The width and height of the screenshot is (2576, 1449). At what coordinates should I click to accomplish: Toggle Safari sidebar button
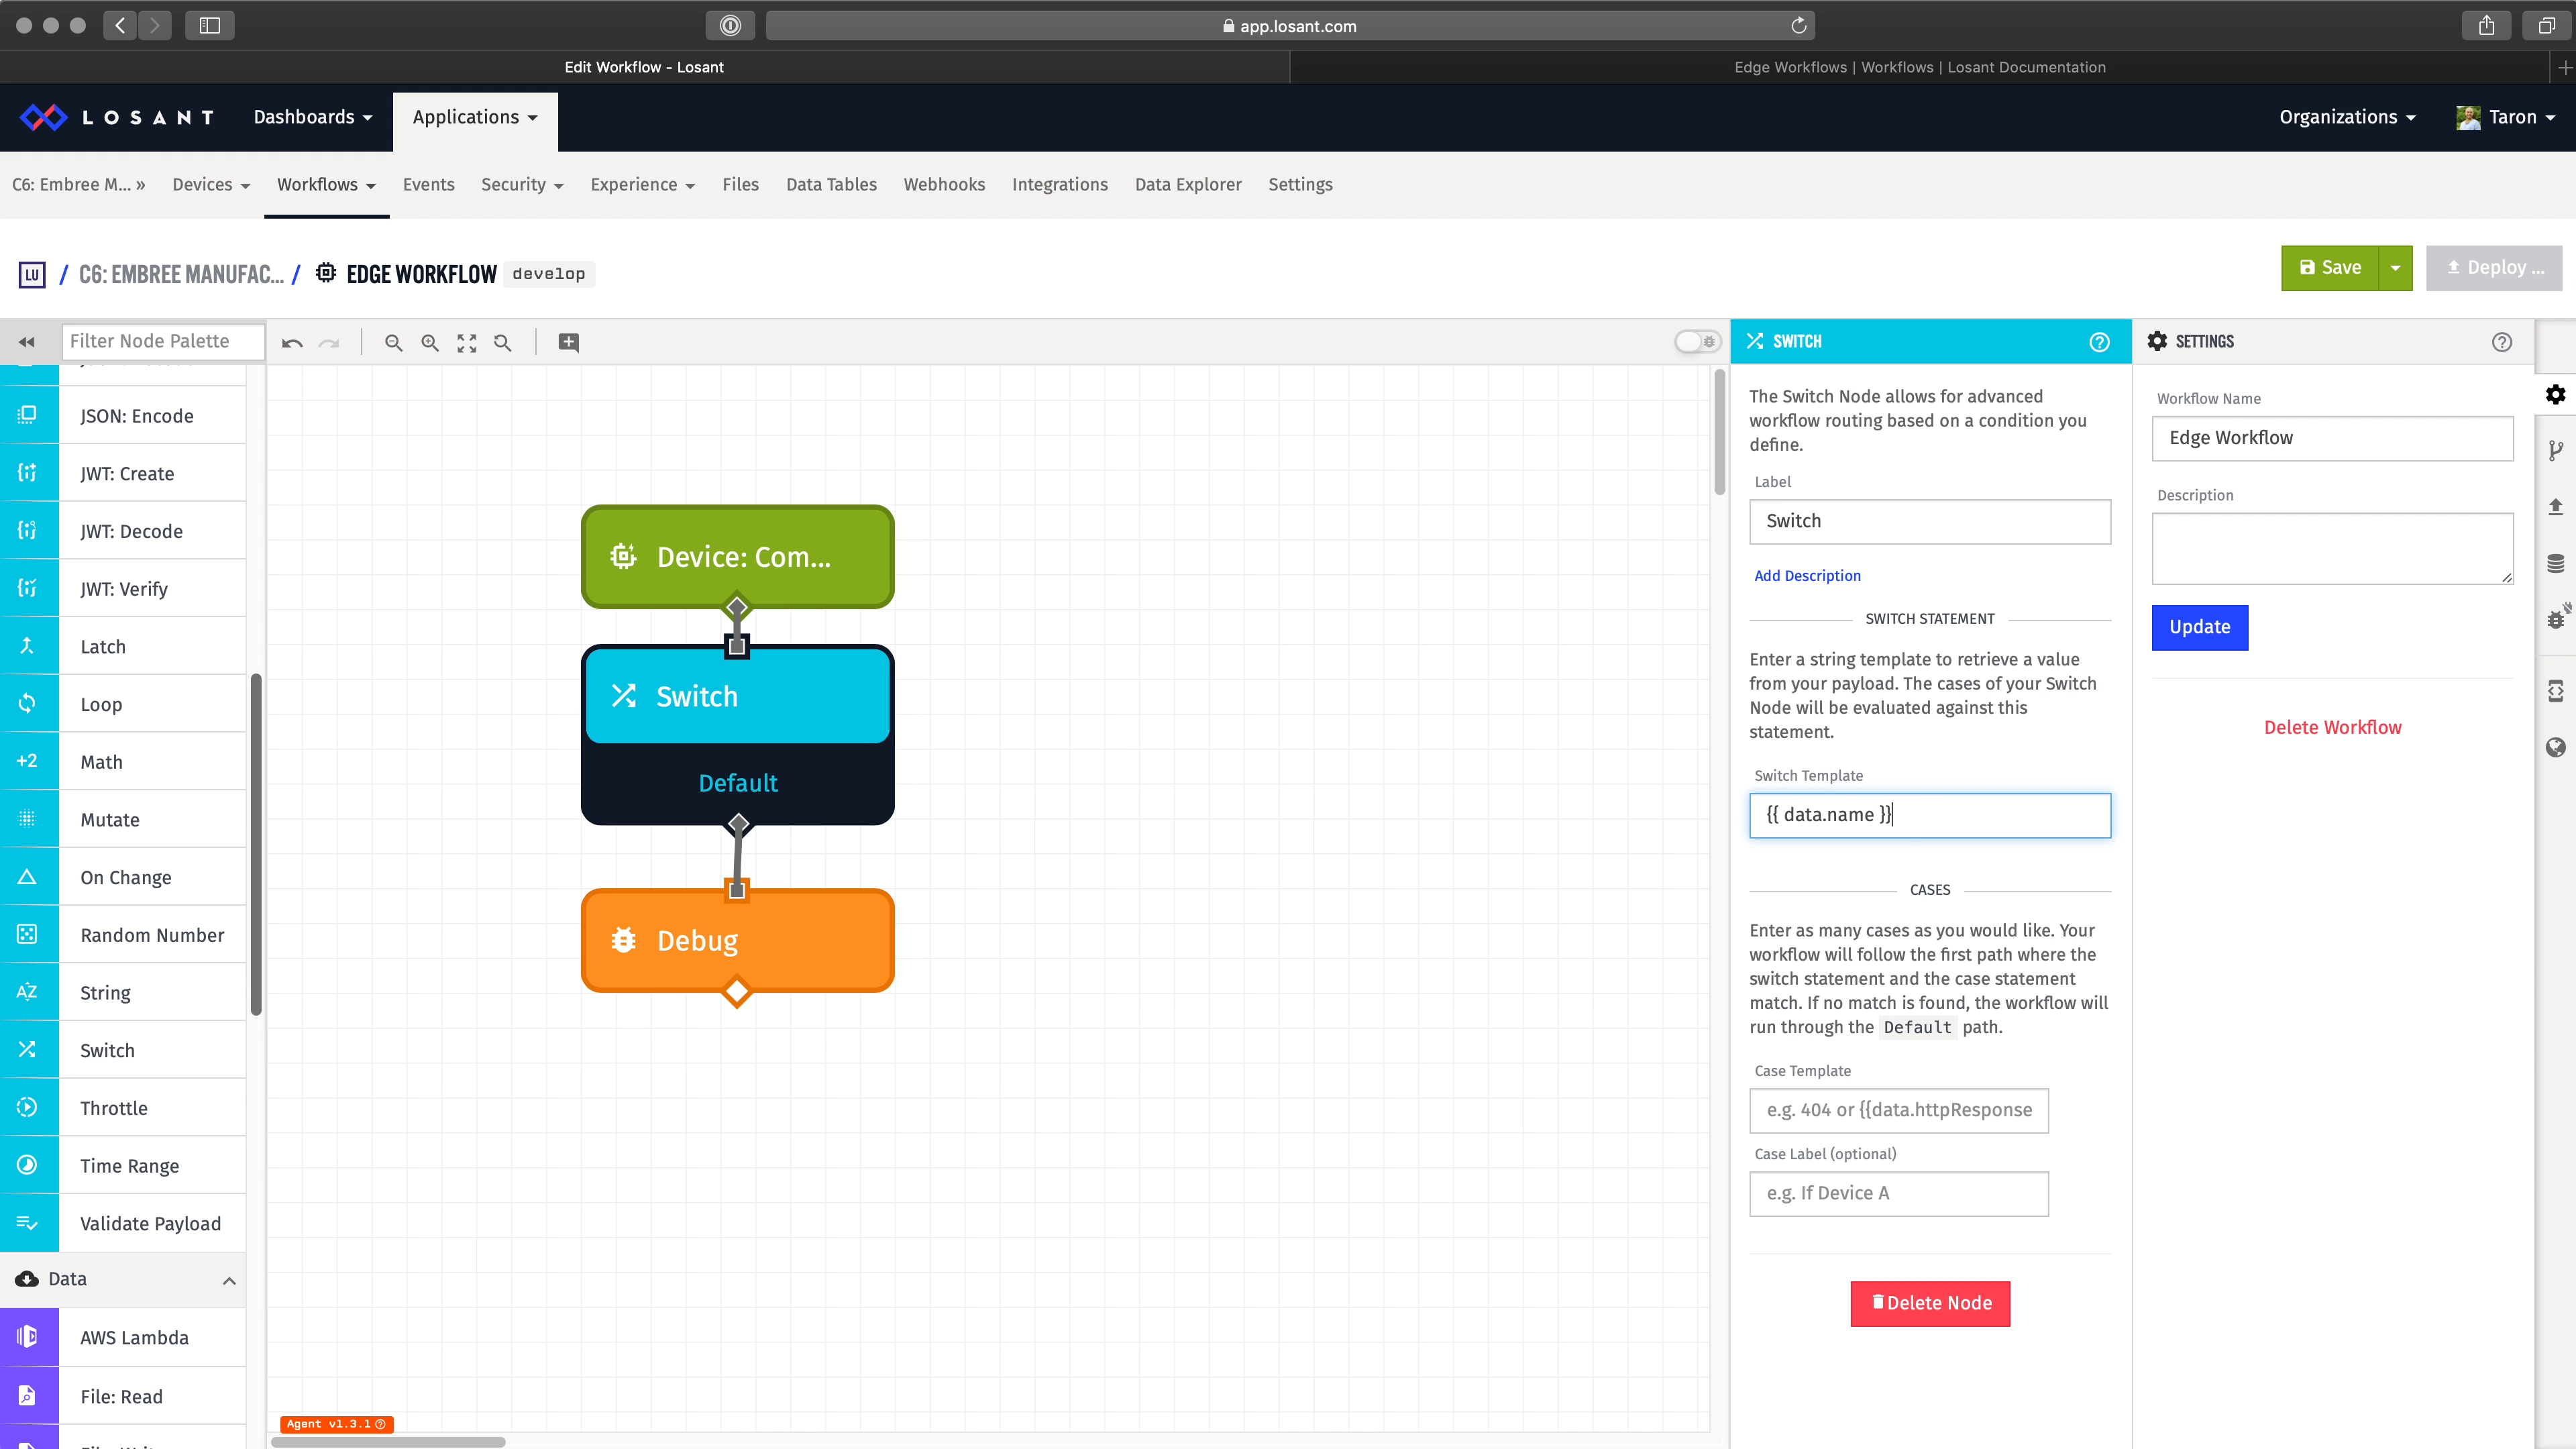pos(210,26)
